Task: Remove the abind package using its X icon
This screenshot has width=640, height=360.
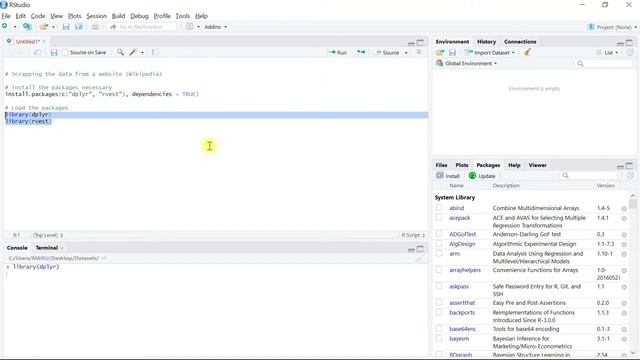Action: (x=624, y=209)
